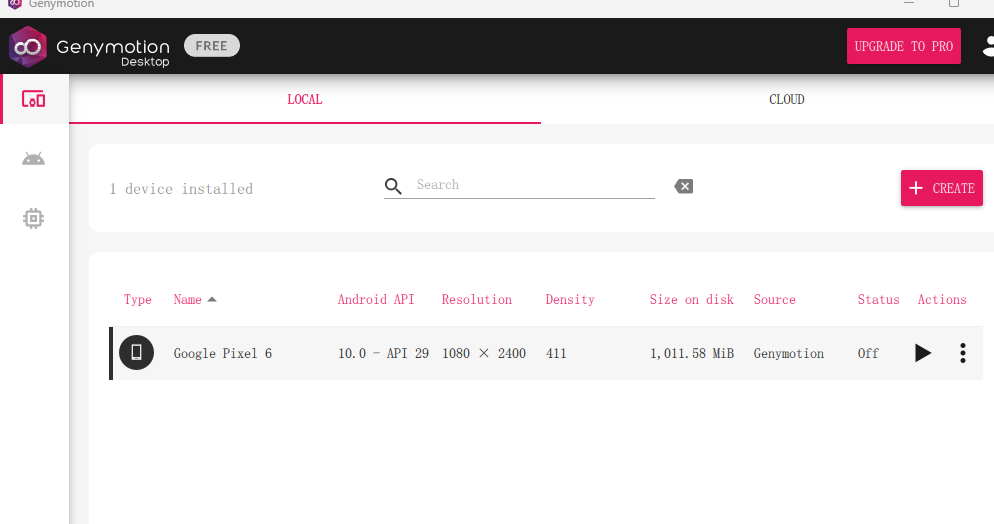Sort by Android API column header
This screenshot has width=994, height=524.
coord(376,300)
